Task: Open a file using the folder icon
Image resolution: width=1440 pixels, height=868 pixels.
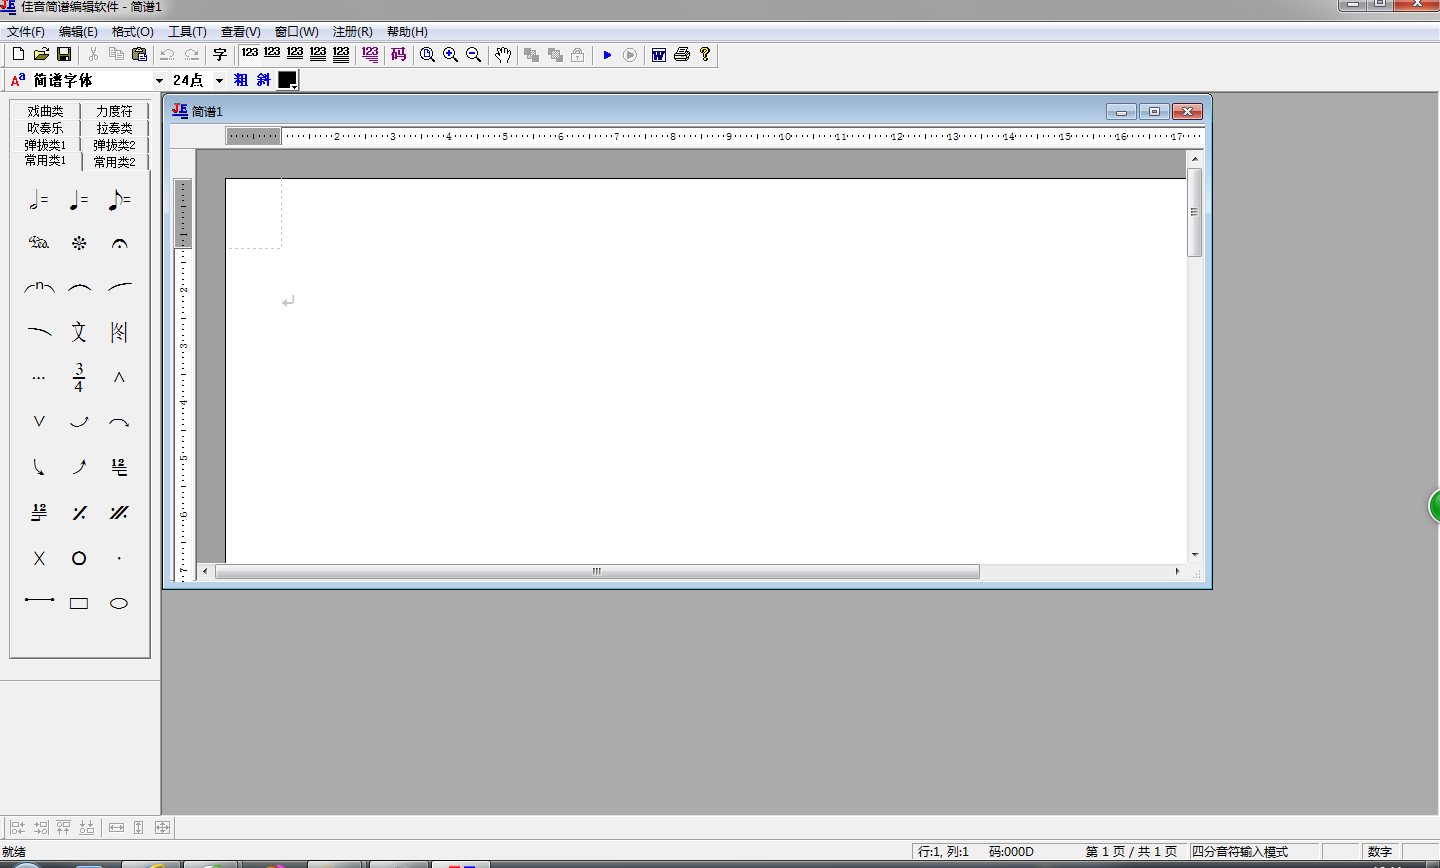Action: tap(41, 55)
